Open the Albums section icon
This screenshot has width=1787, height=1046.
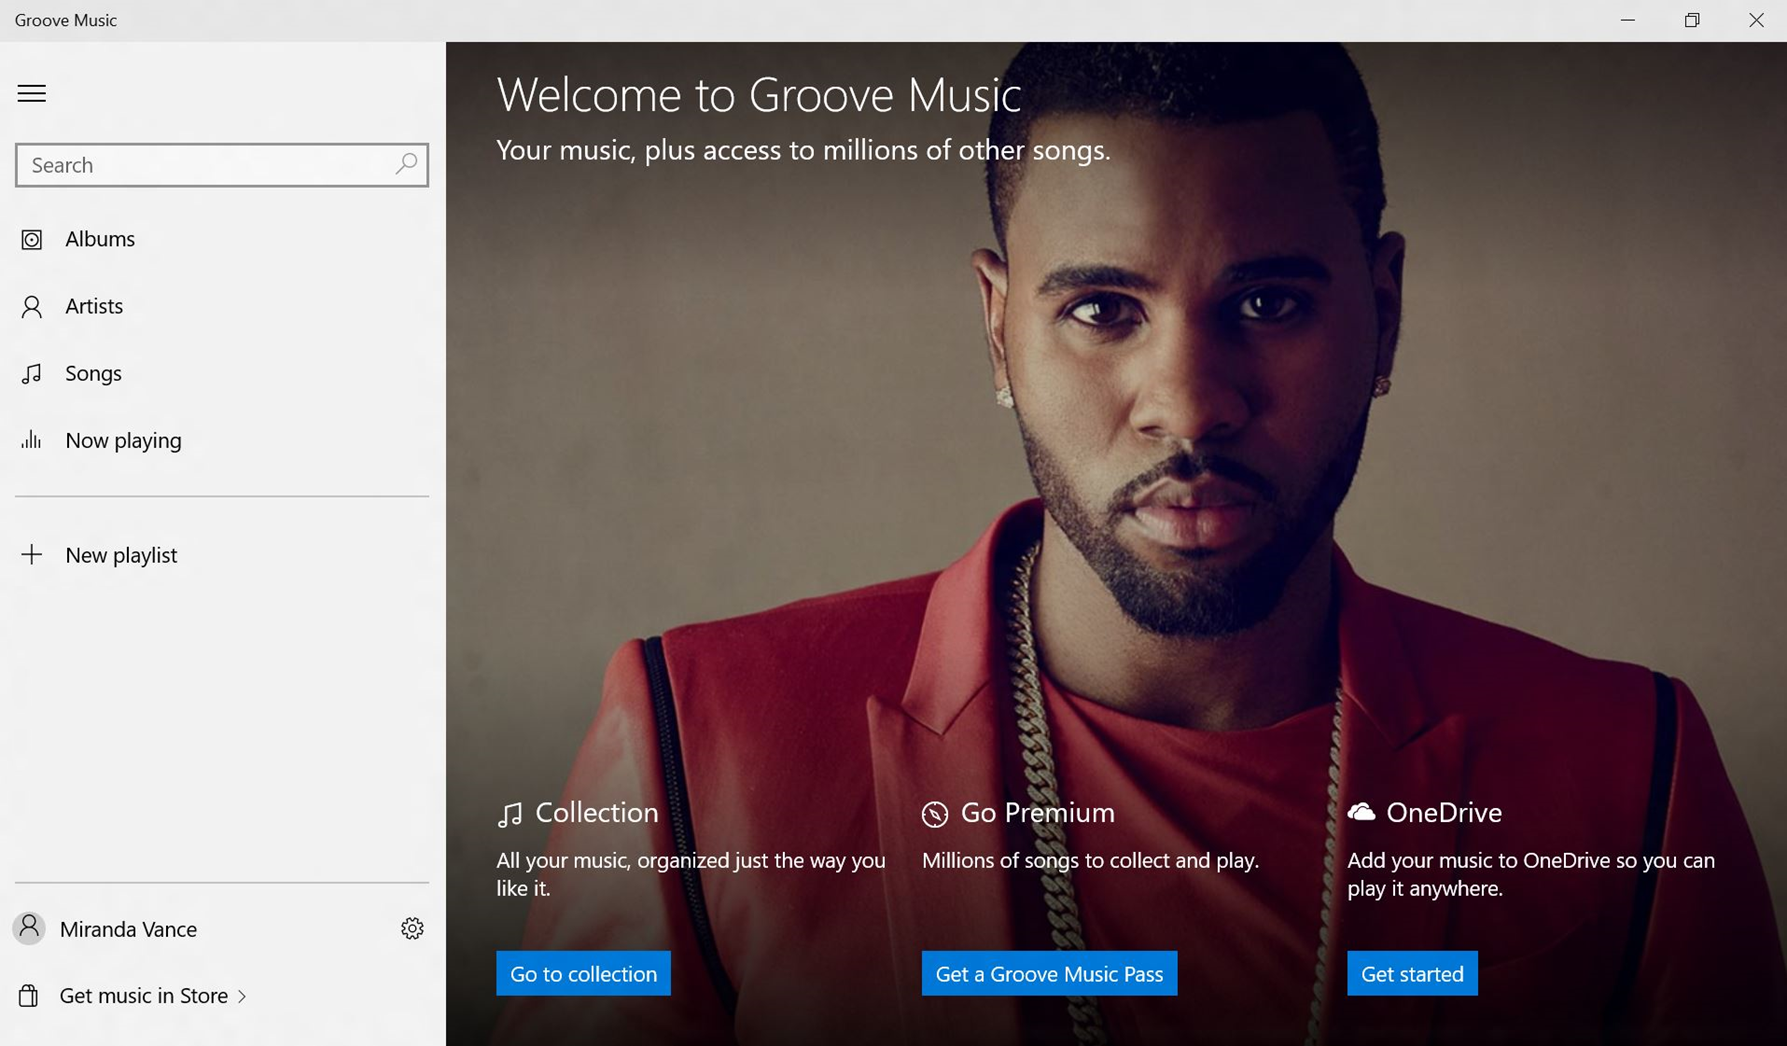[x=31, y=239]
